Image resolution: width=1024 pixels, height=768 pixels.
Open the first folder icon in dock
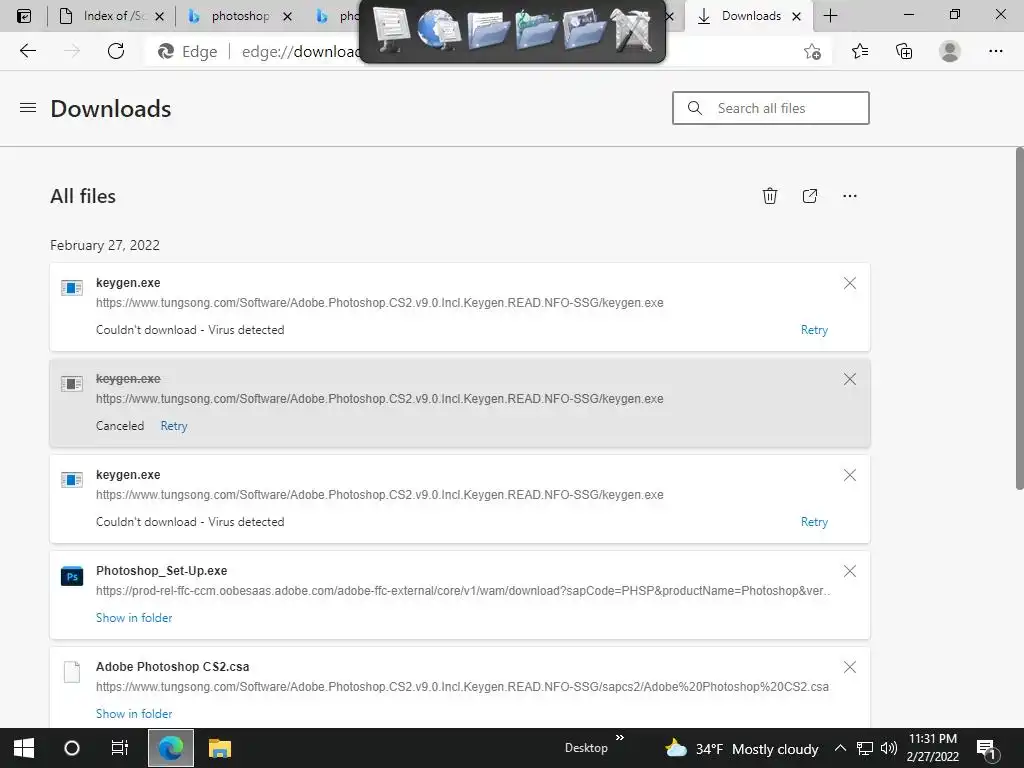[488, 30]
